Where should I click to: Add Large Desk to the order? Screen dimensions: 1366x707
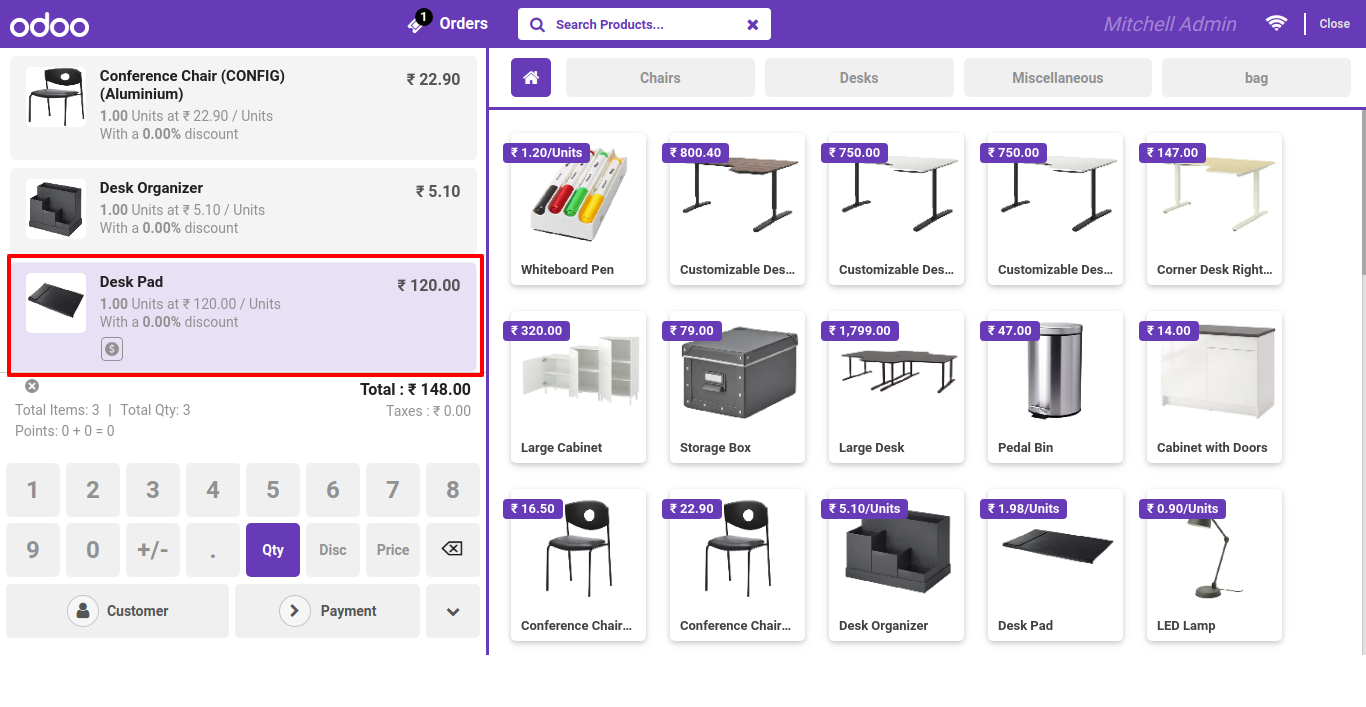pos(896,387)
